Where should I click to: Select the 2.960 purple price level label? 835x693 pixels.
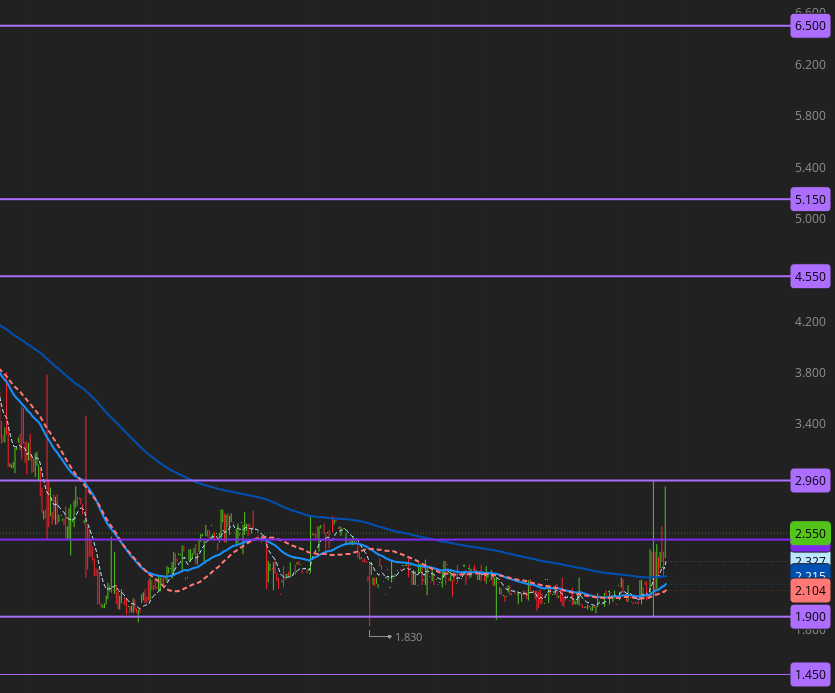pos(810,481)
